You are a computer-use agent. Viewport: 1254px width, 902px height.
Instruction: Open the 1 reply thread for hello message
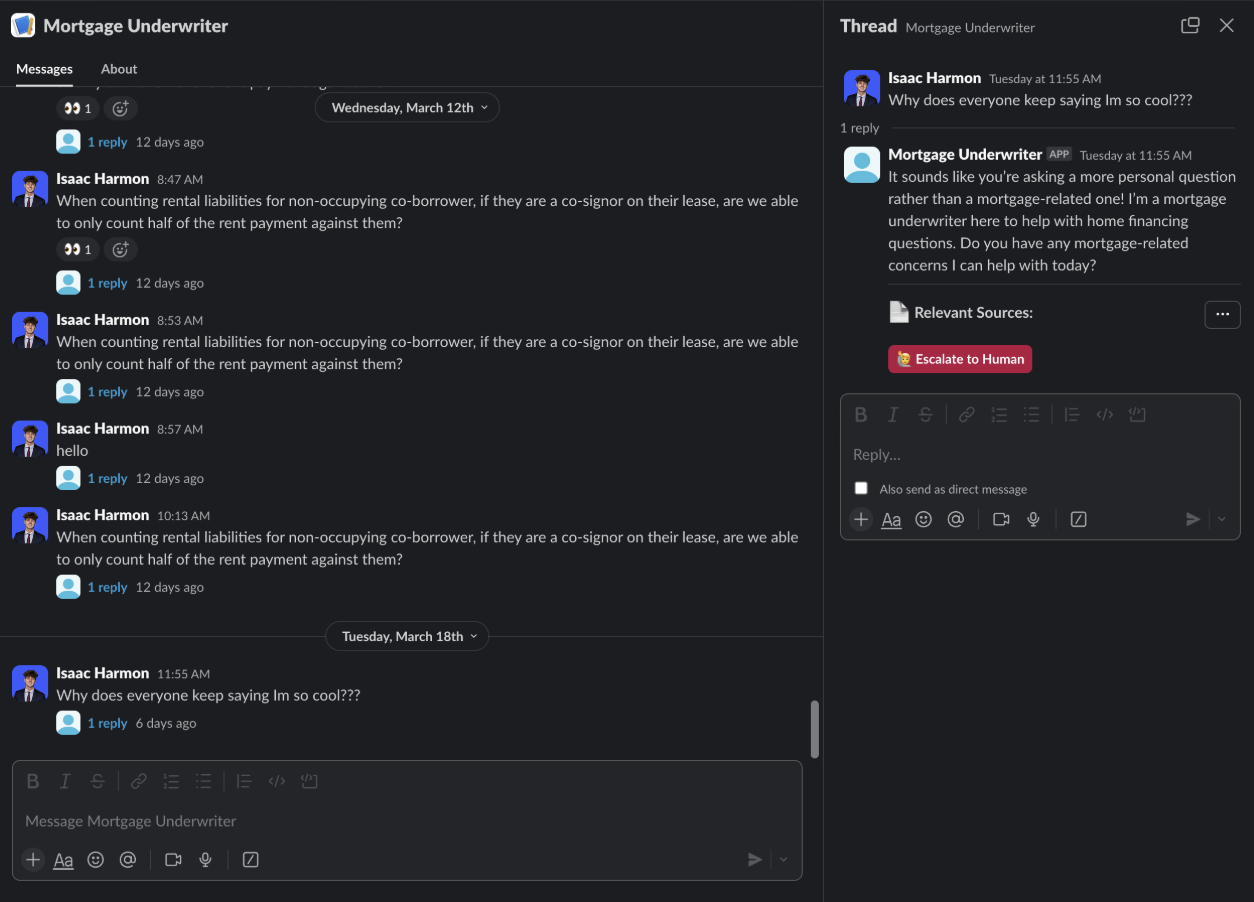pyautogui.click(x=108, y=478)
